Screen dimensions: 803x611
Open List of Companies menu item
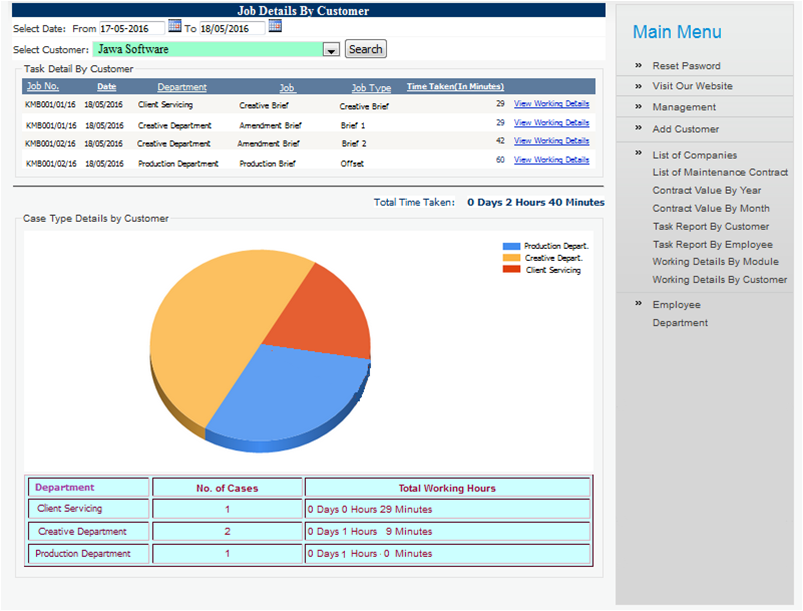(694, 155)
